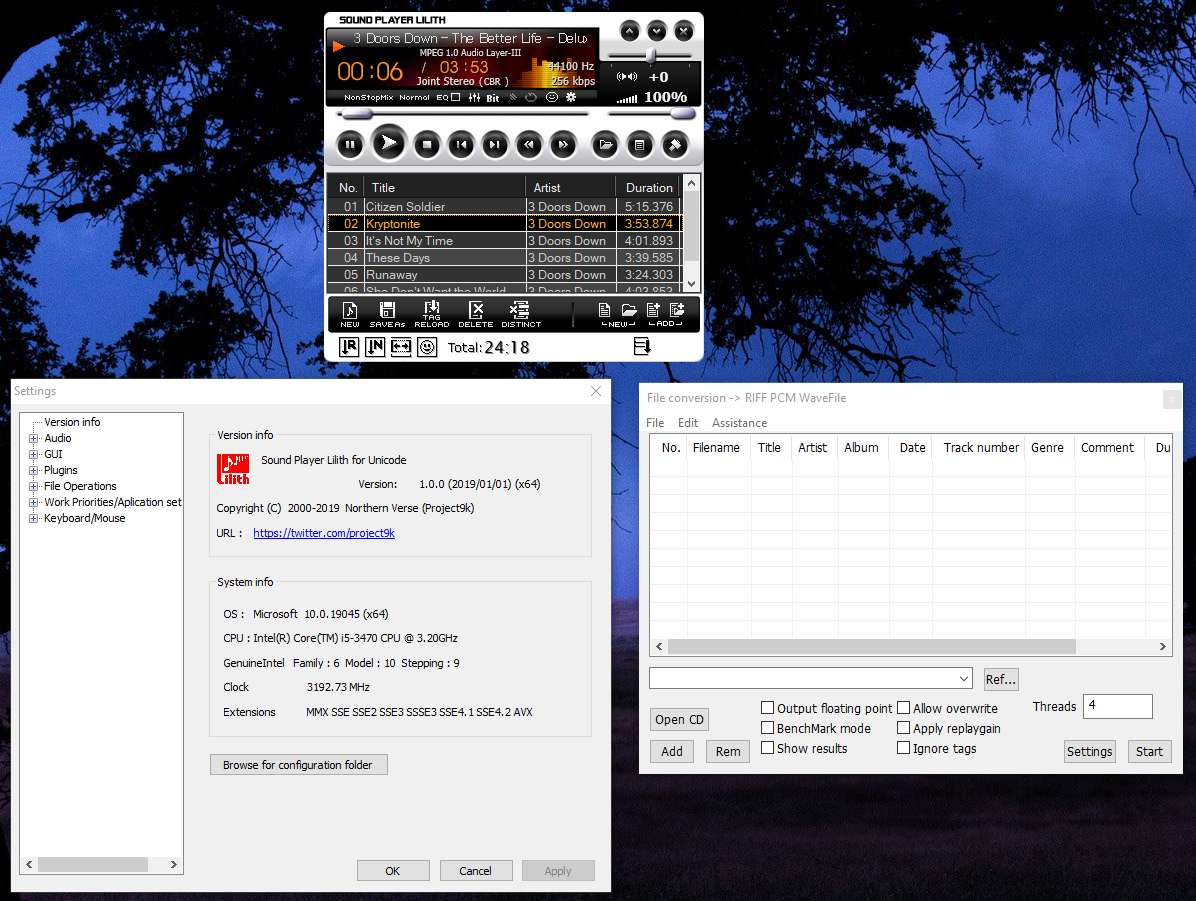This screenshot has height=901, width=1196.
Task: Collapse player with the round up-chevron button
Action: click(629, 31)
